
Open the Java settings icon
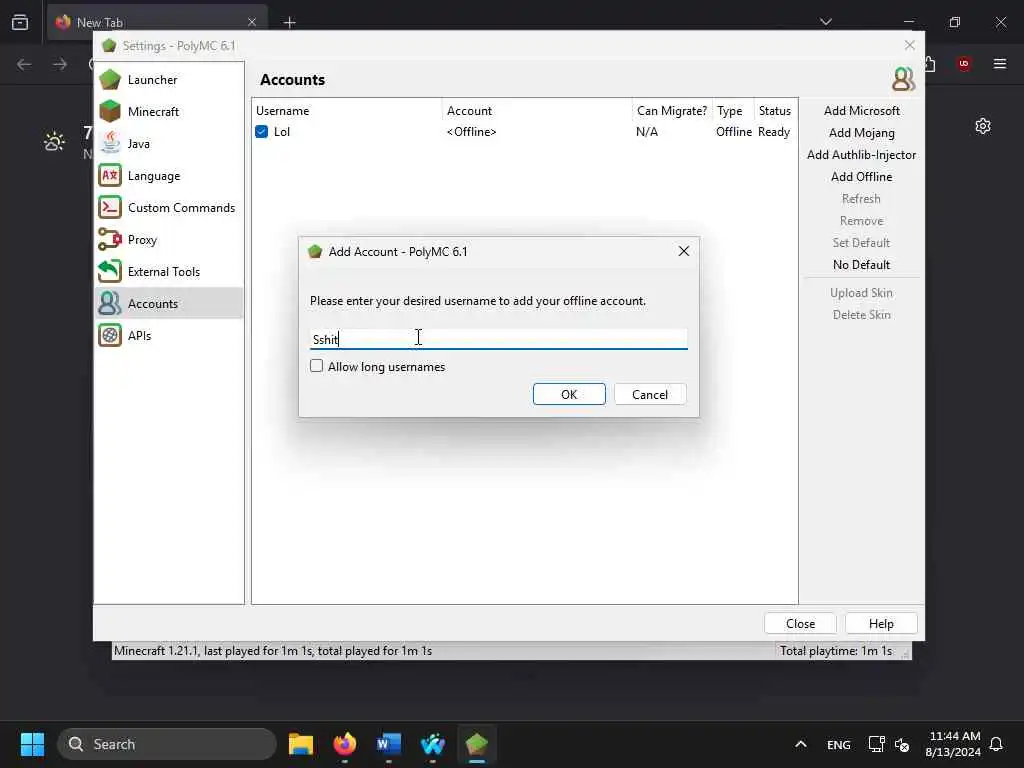point(110,144)
